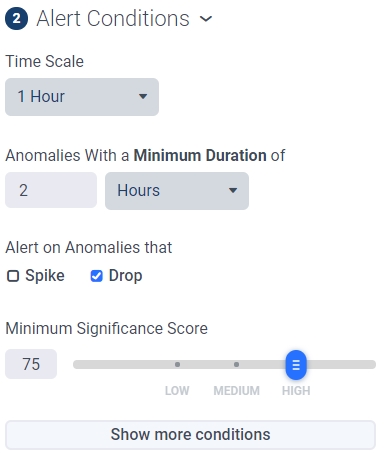Viewport: 386px width, 453px height.
Task: Click the MEDIUM label under slider
Action: click(236, 391)
